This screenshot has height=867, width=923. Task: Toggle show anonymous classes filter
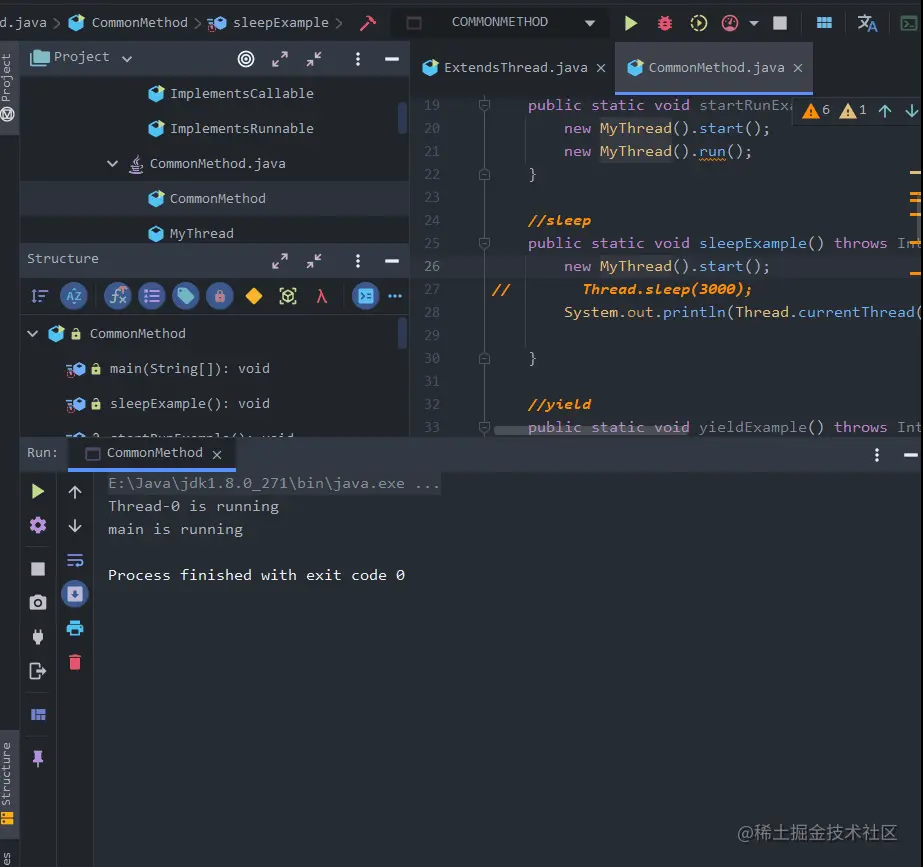pos(288,296)
